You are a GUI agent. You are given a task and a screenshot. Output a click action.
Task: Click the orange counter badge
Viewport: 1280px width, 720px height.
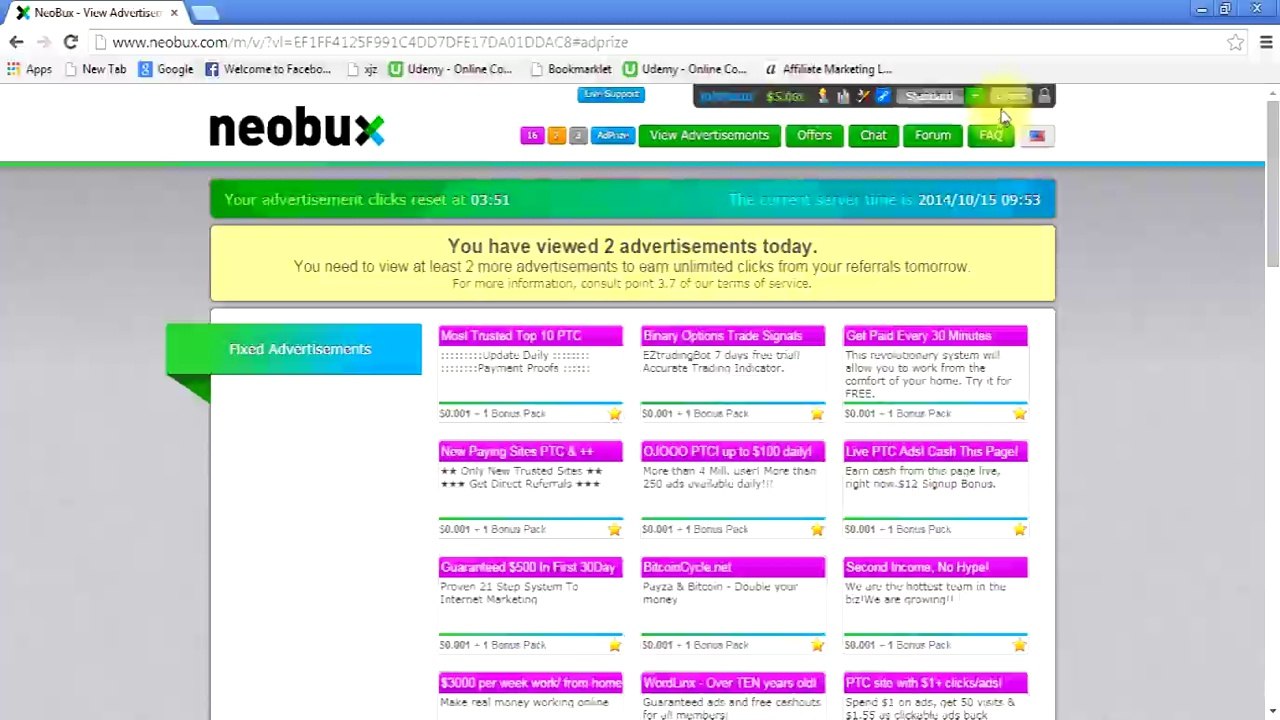556,135
